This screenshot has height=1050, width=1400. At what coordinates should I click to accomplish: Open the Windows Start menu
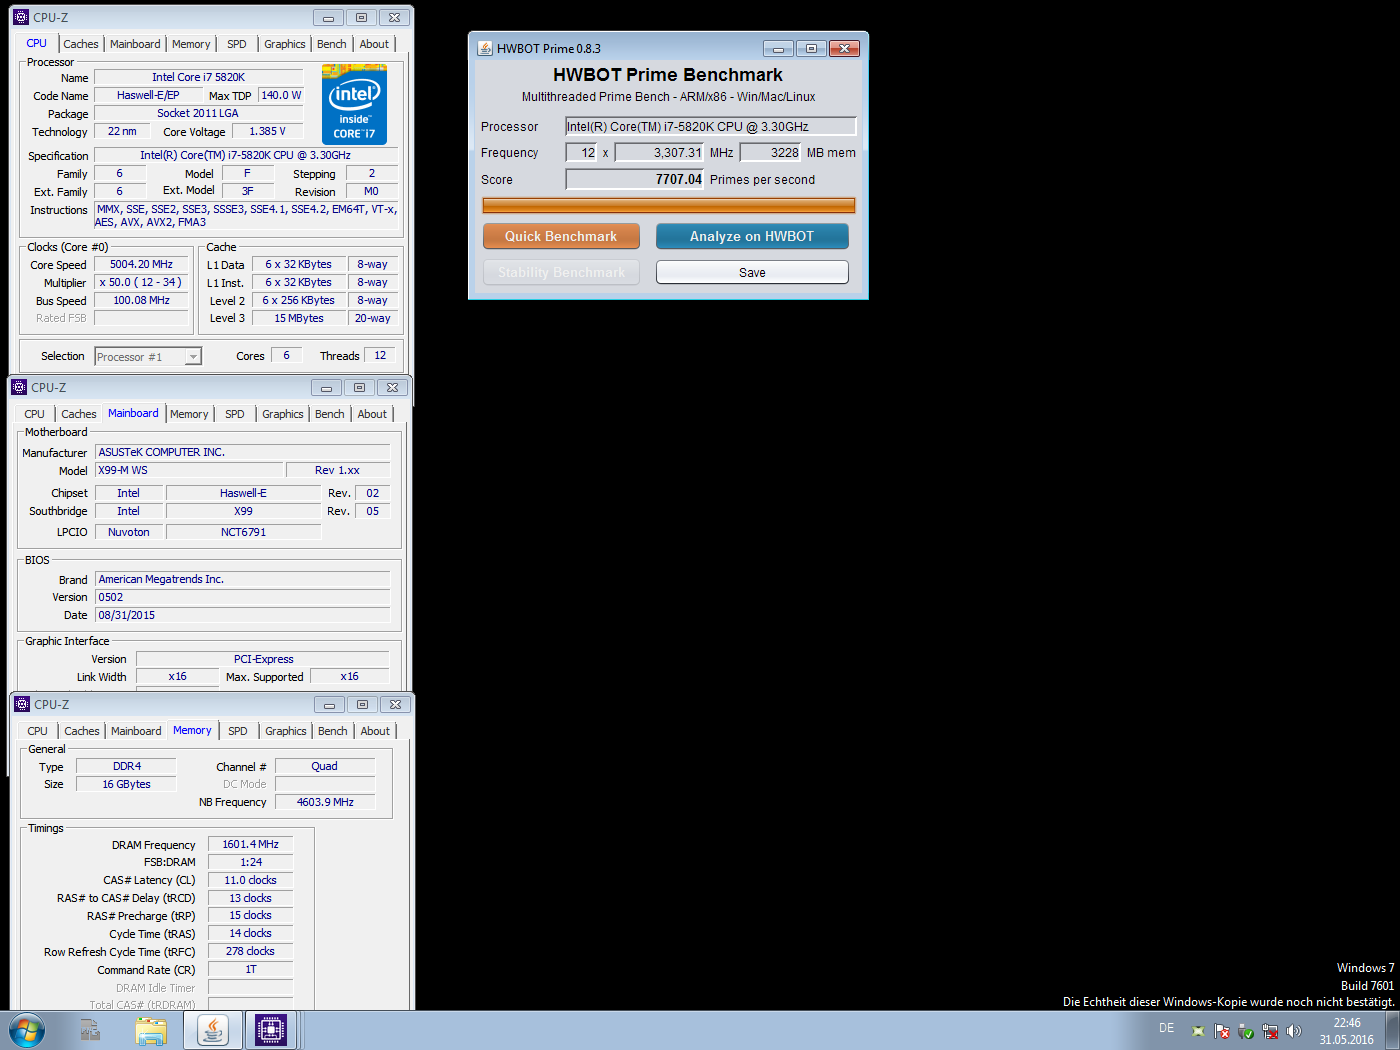coord(26,1030)
